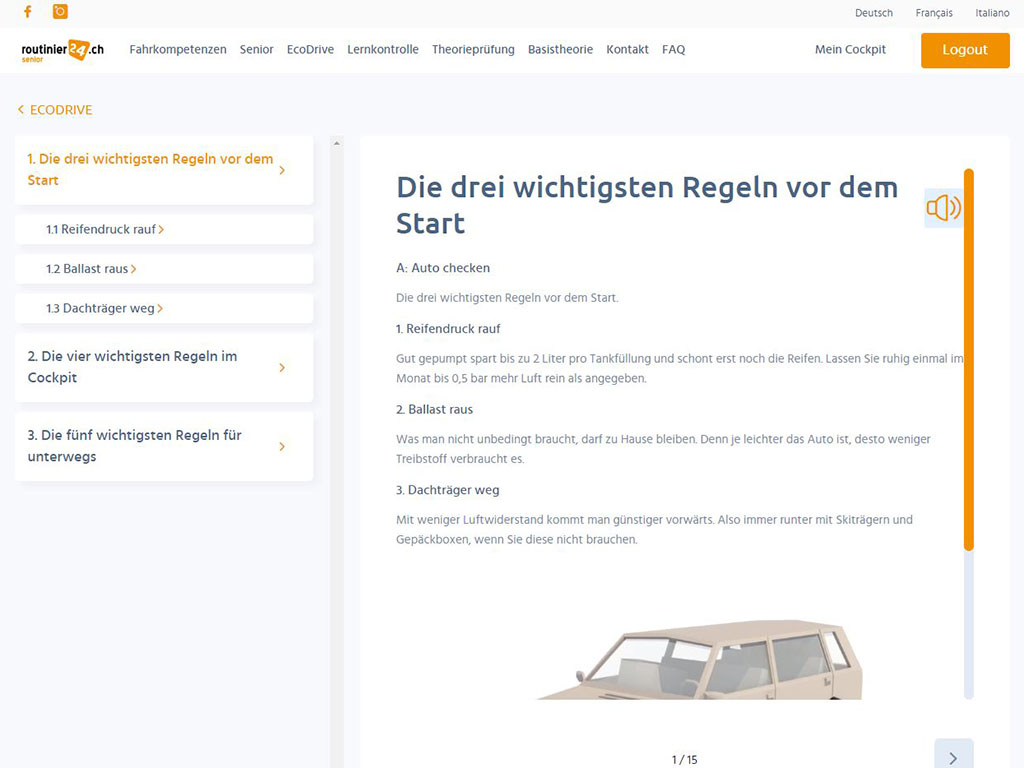
Task: Go to next page arrow button
Action: pos(953,757)
